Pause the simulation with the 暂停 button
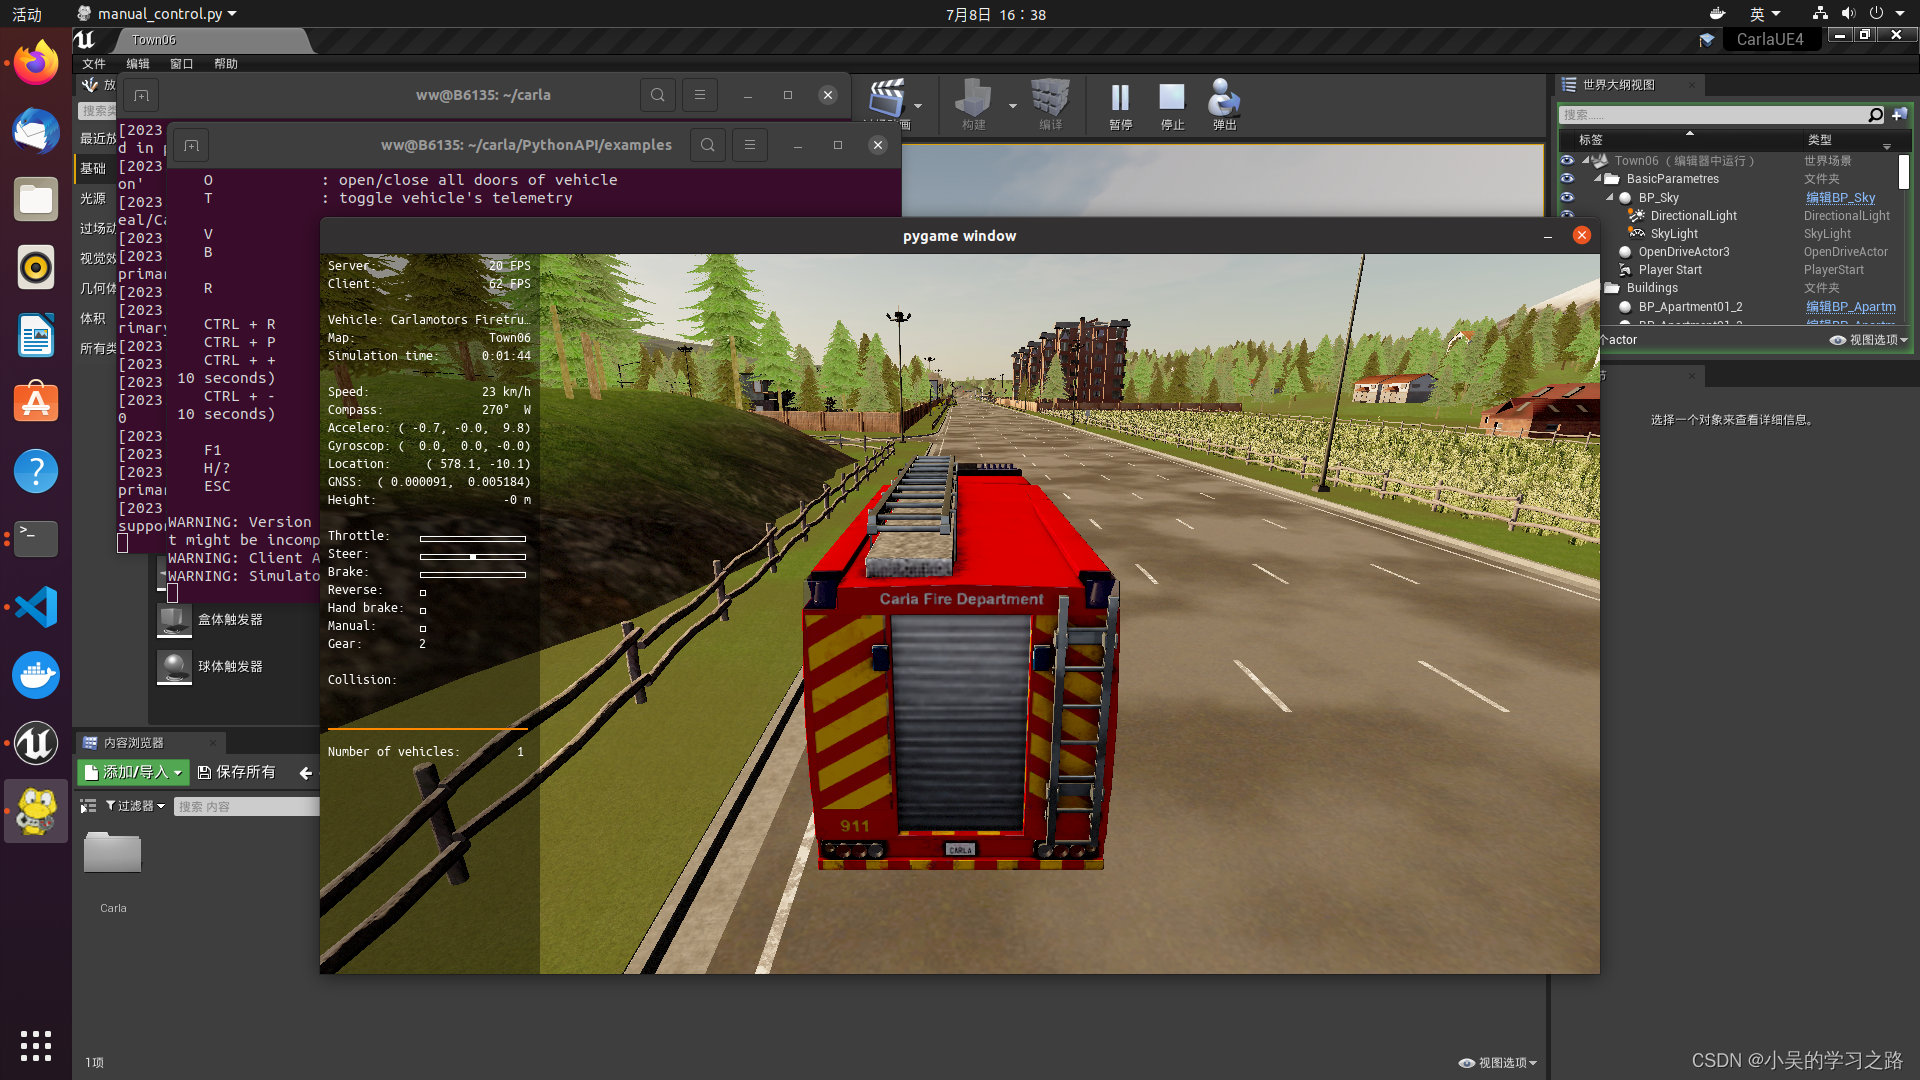 (x=1120, y=105)
